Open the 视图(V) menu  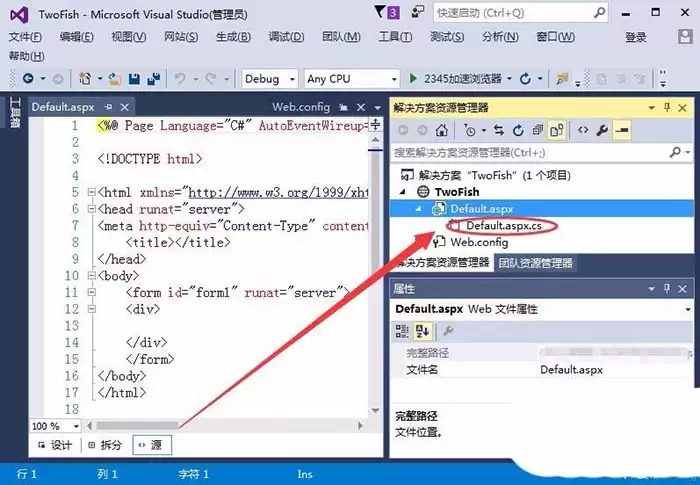click(x=129, y=37)
